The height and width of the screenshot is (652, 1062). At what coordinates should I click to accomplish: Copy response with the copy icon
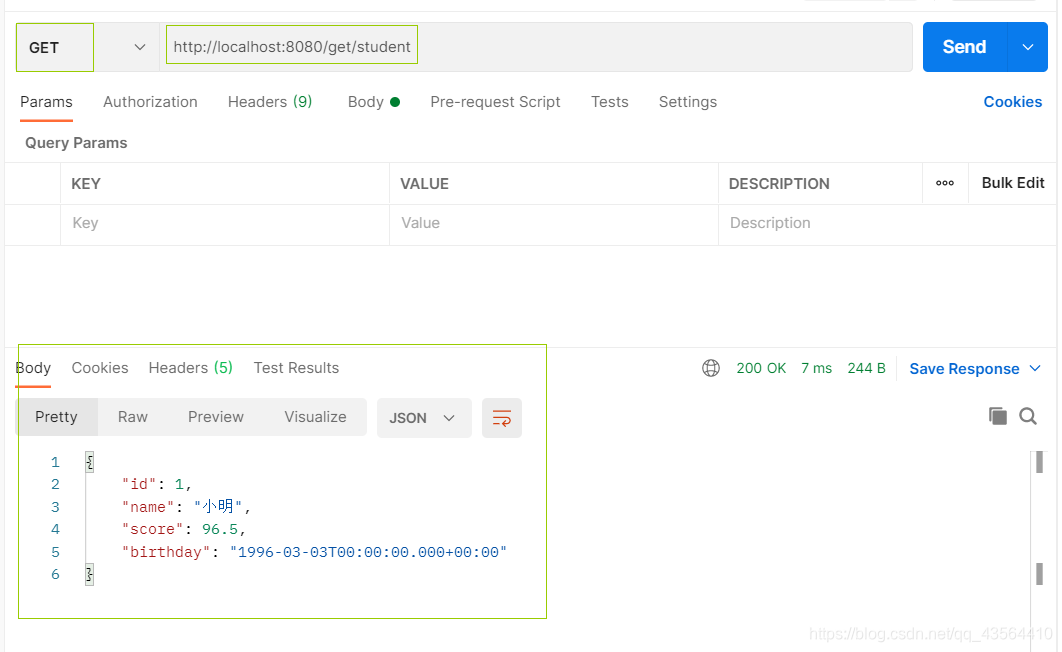pyautogui.click(x=998, y=416)
